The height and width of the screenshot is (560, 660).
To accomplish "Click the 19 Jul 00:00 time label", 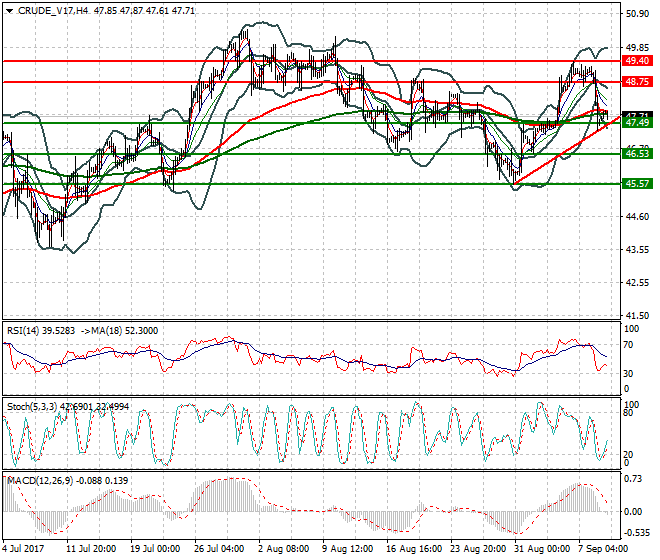I will [x=155, y=549].
